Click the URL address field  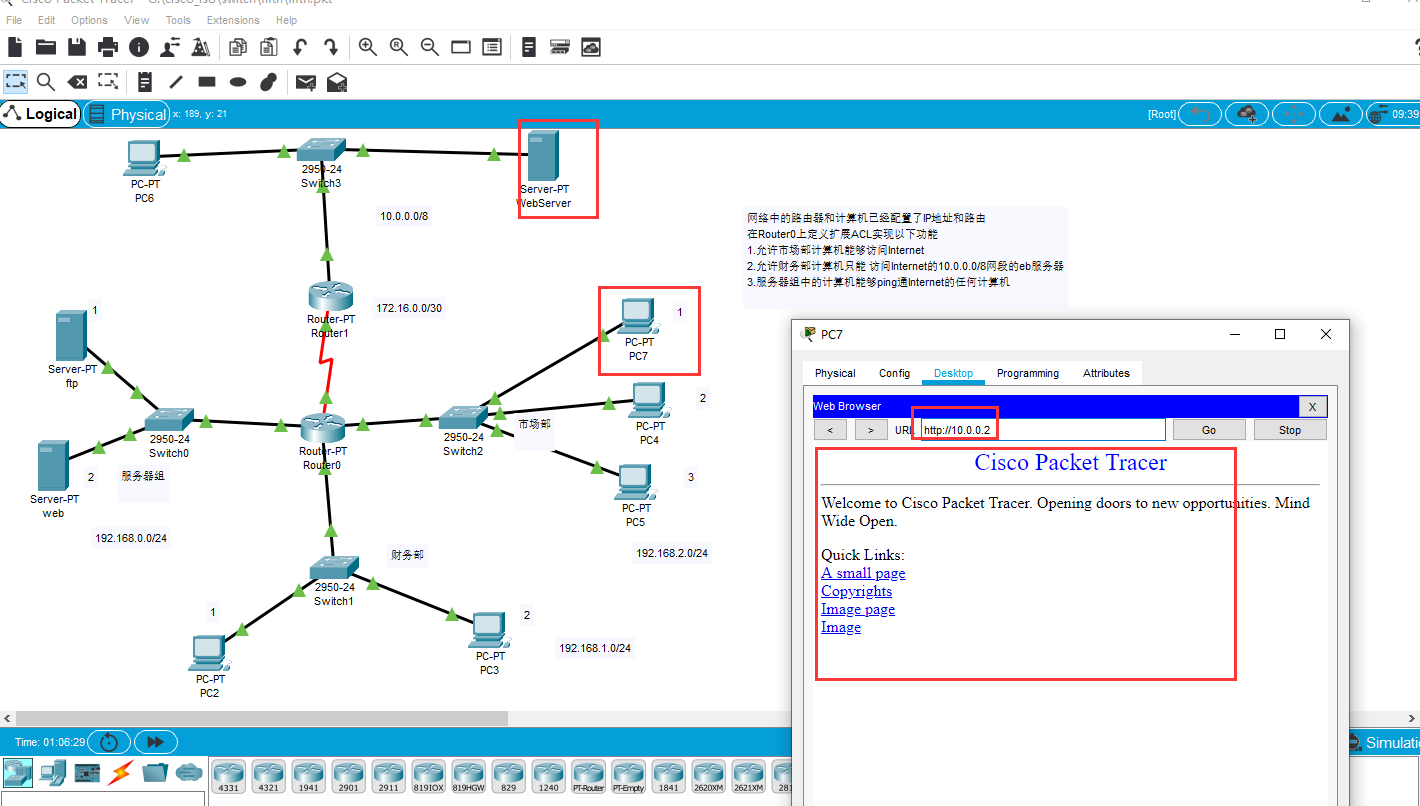pos(1042,430)
